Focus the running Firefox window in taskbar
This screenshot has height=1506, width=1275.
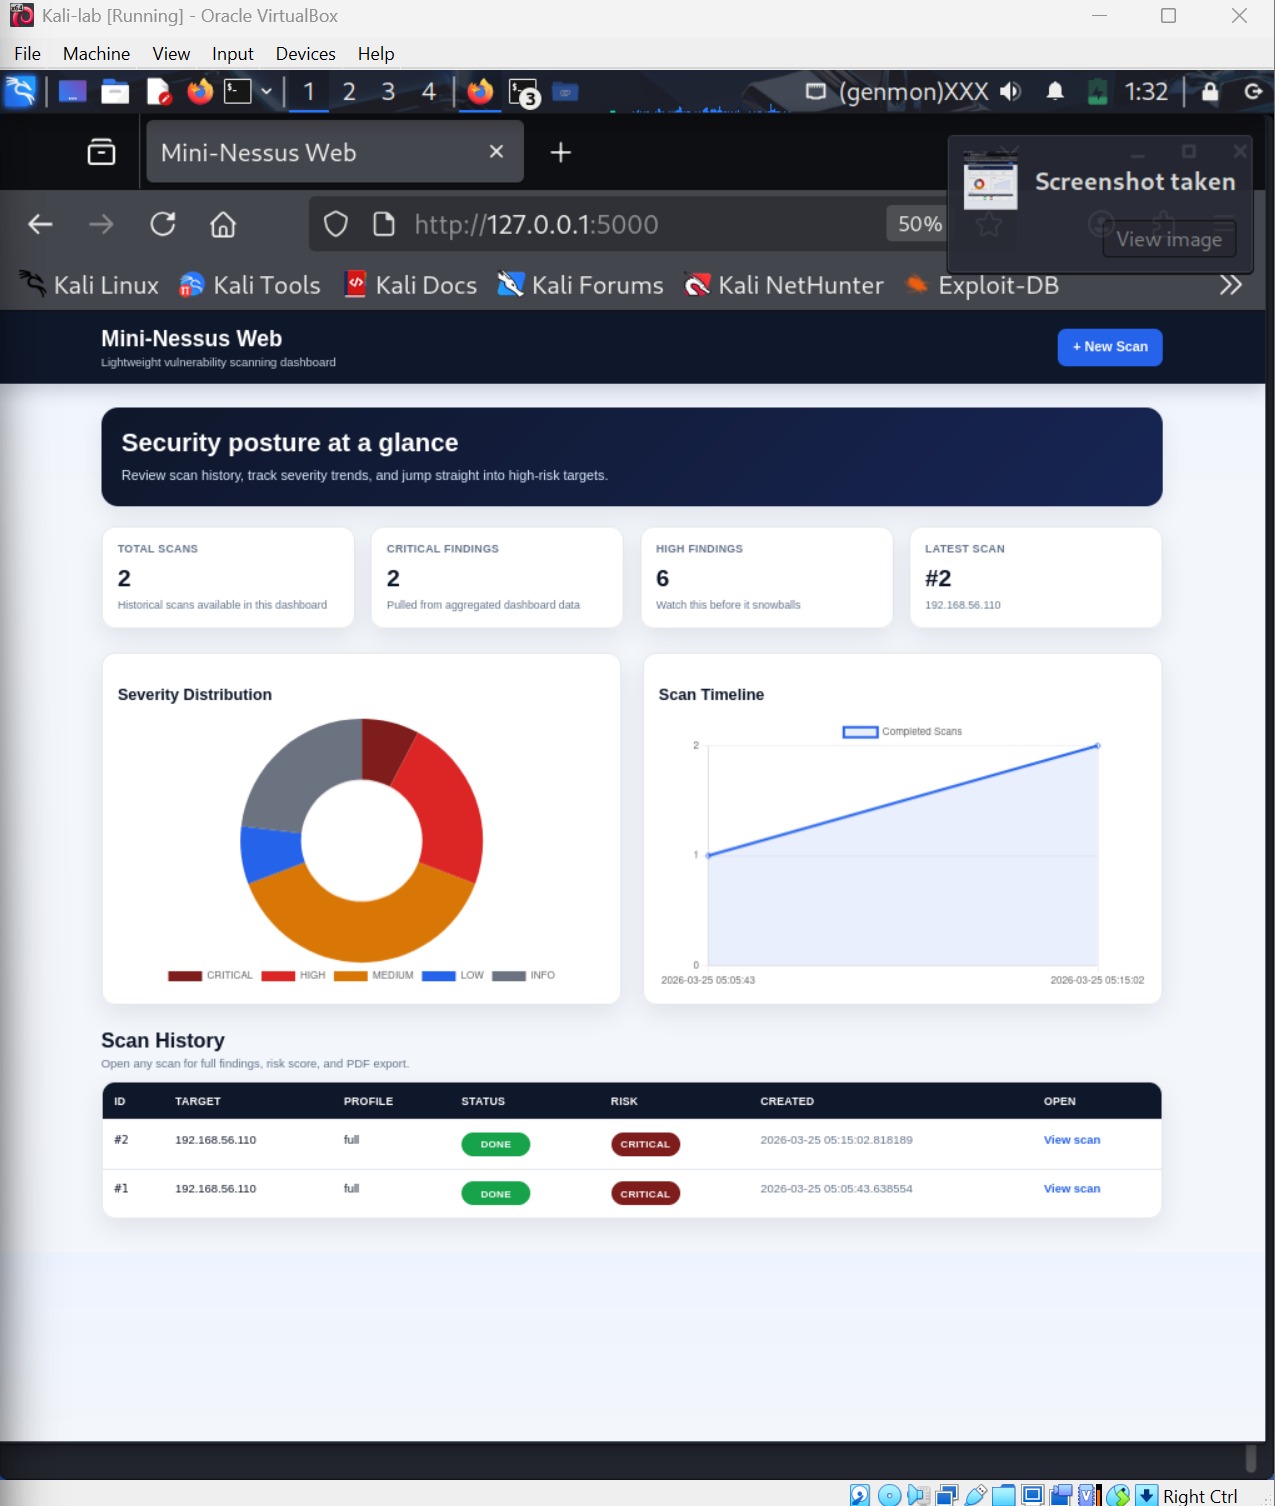tap(480, 92)
